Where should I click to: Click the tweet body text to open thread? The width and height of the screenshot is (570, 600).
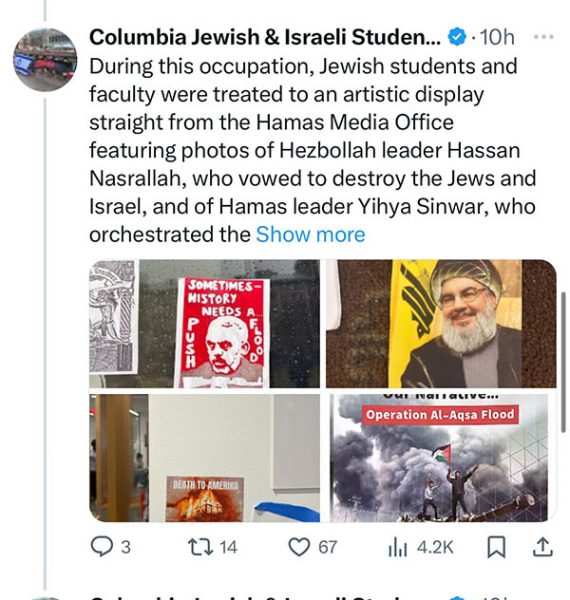[x=313, y=150]
